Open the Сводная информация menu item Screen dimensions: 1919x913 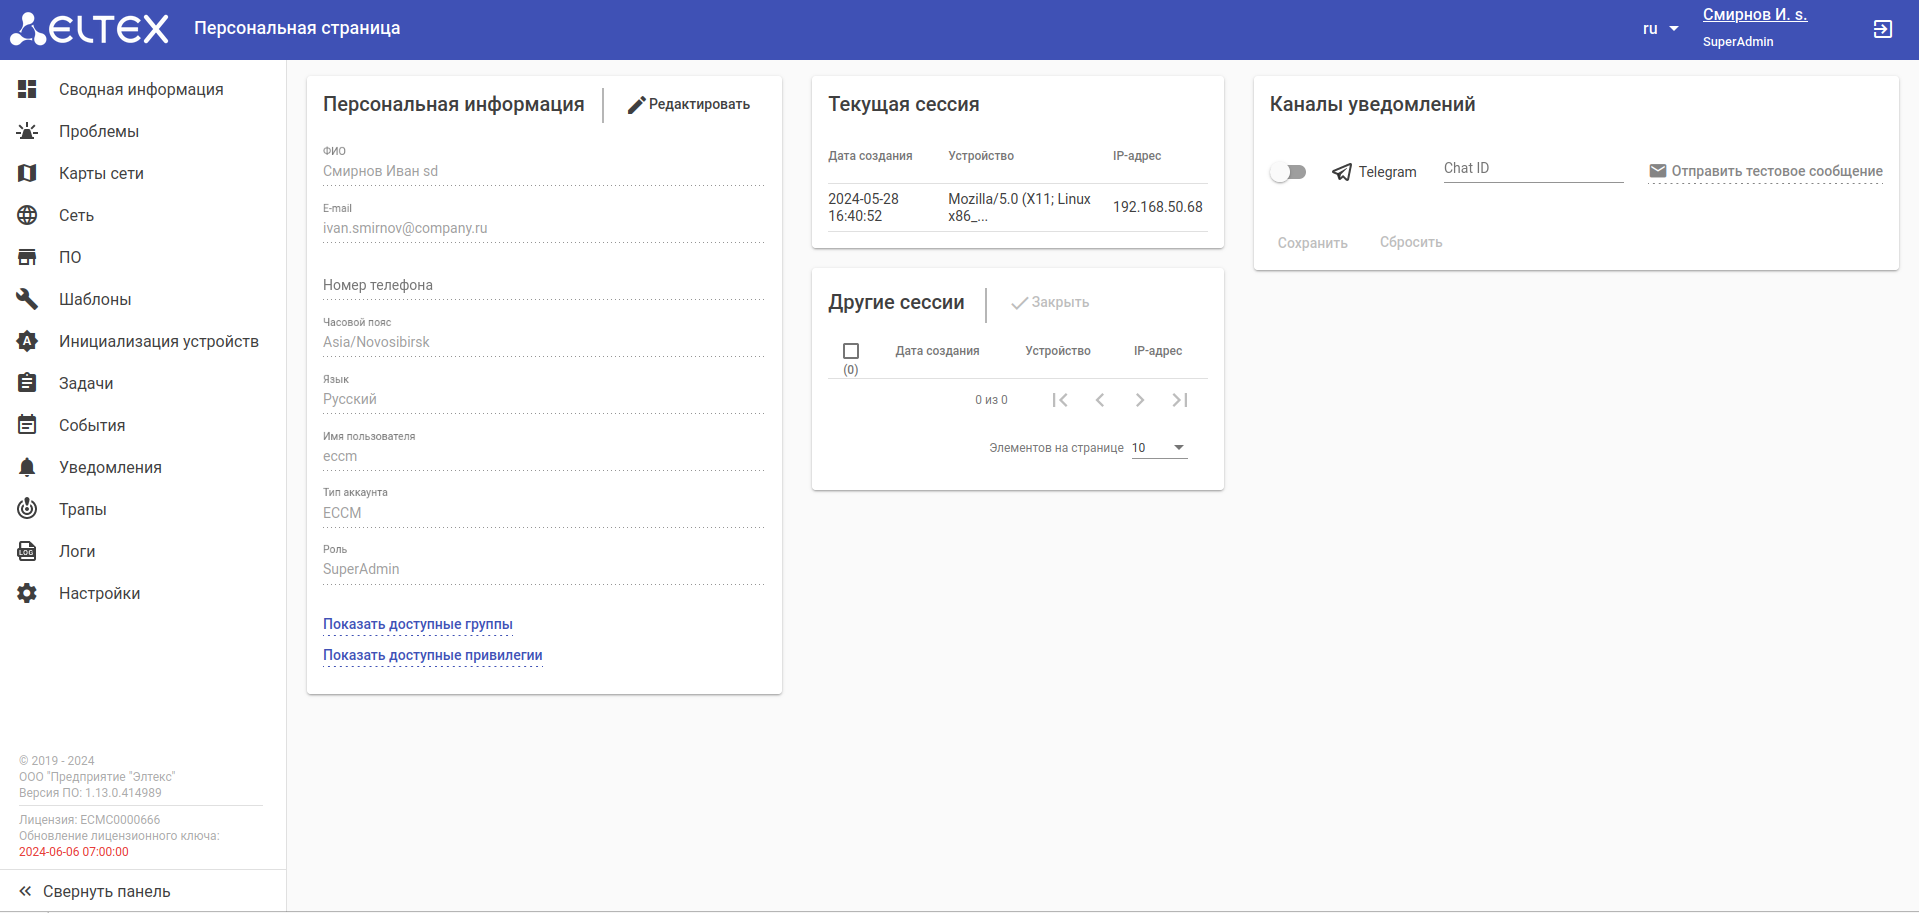coord(140,89)
